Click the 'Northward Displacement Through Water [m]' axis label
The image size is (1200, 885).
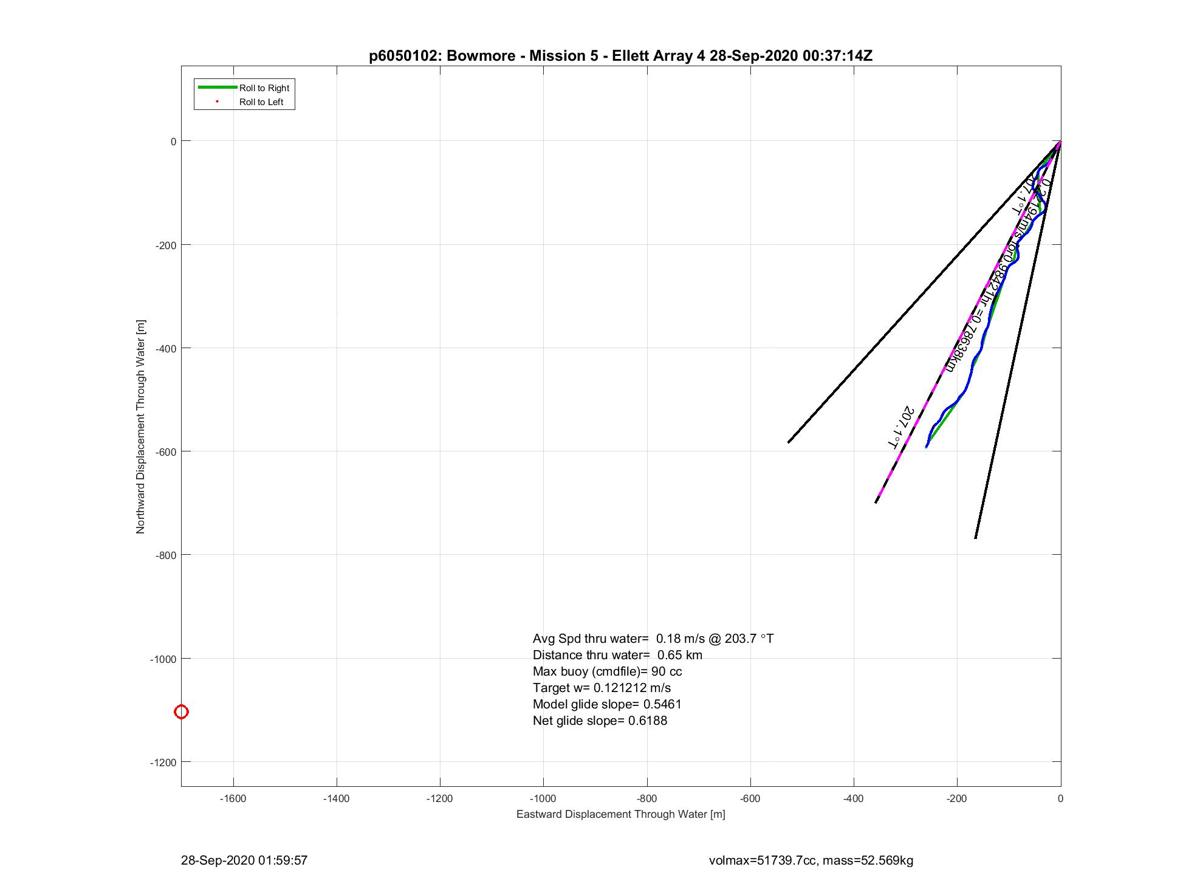tap(141, 426)
